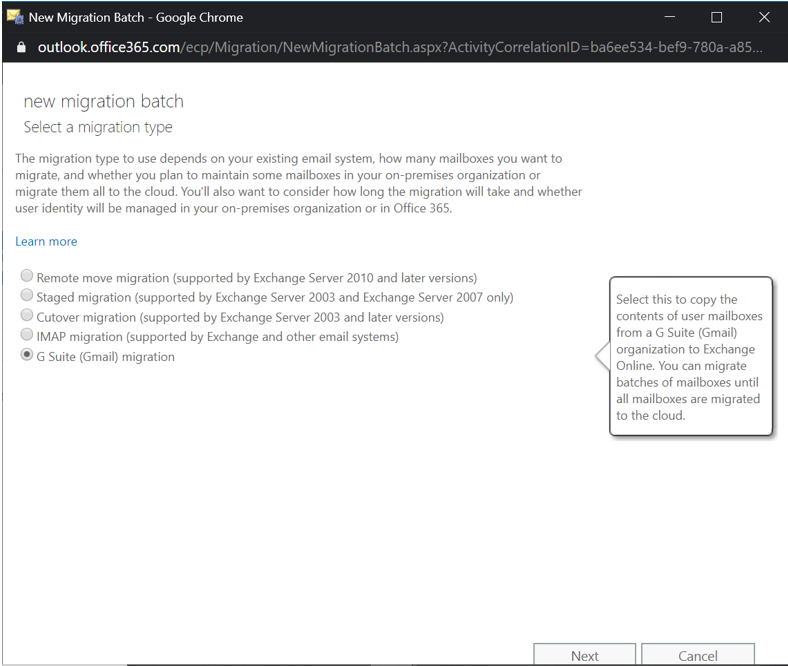Select the Remote move migration radio button
The width and height of the screenshot is (788, 666).
tap(27, 277)
